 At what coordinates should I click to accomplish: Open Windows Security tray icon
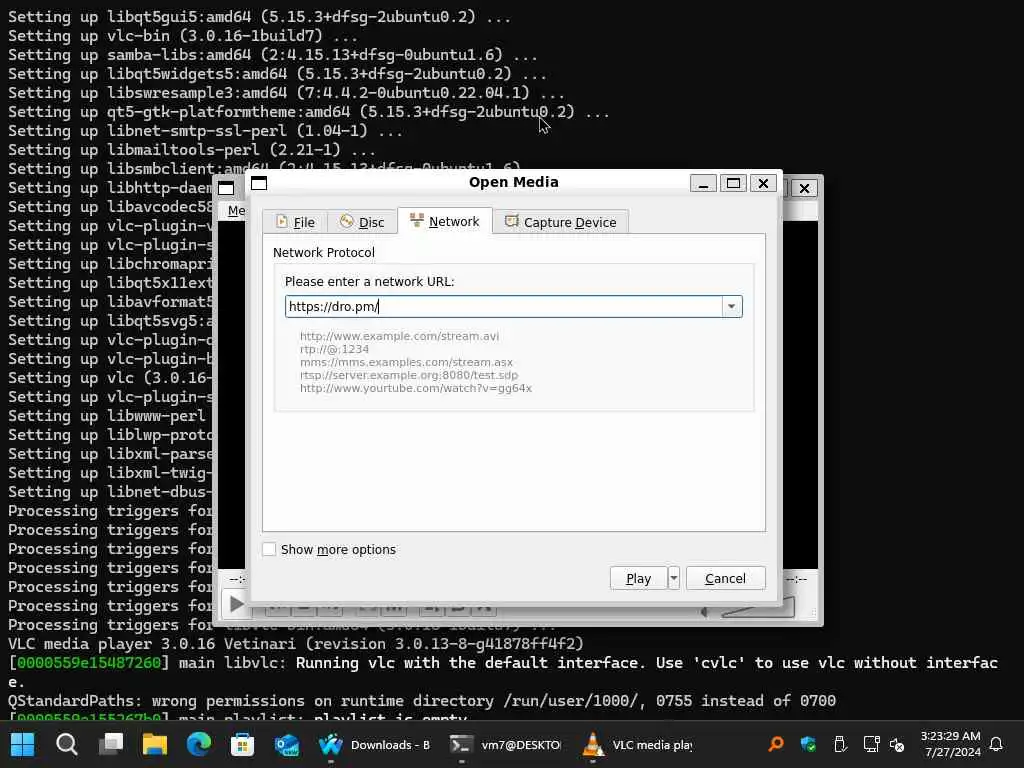[x=808, y=744]
